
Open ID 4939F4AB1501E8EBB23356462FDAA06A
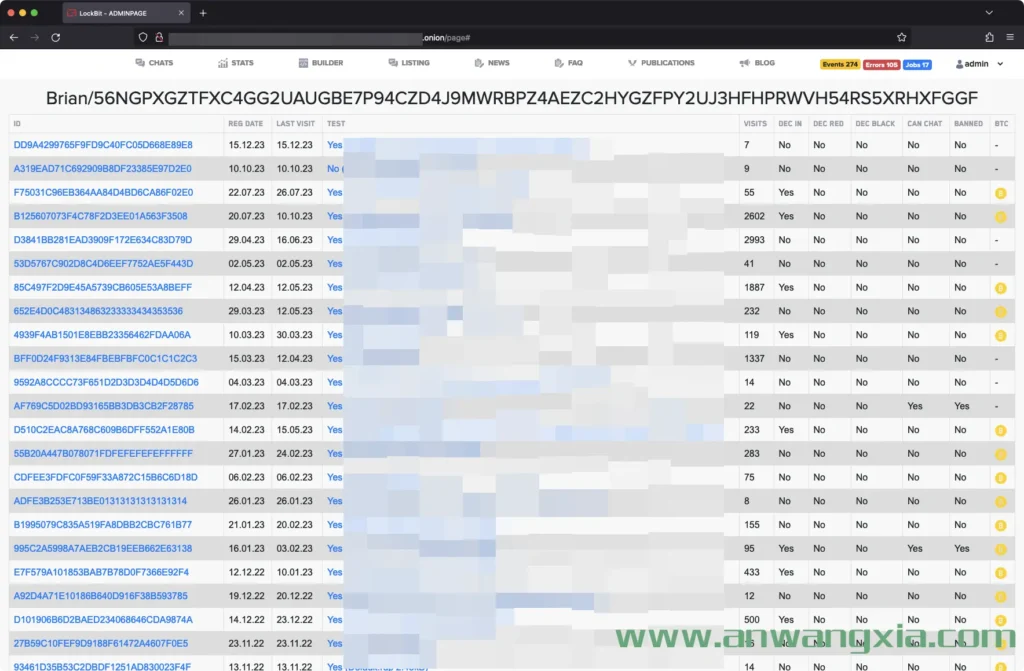pyautogui.click(x=102, y=335)
